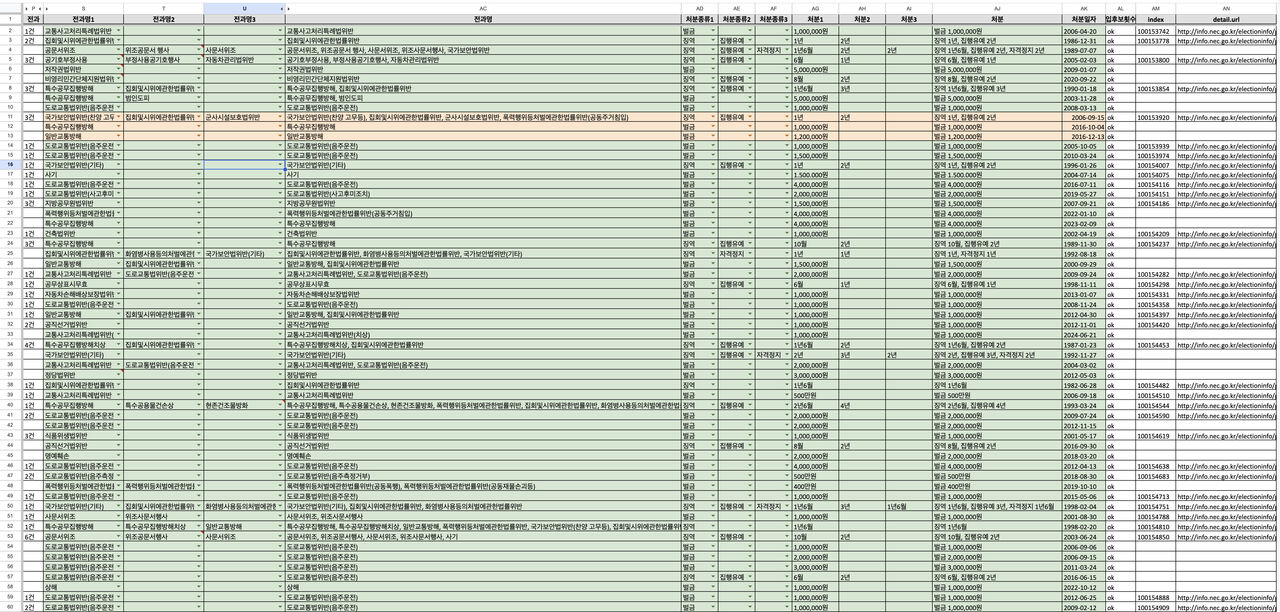
Task: Select column T header
Action: tap(164, 8)
